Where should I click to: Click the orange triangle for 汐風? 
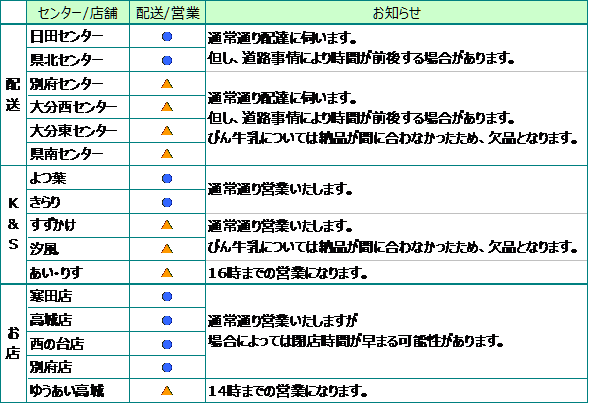[x=167, y=249]
